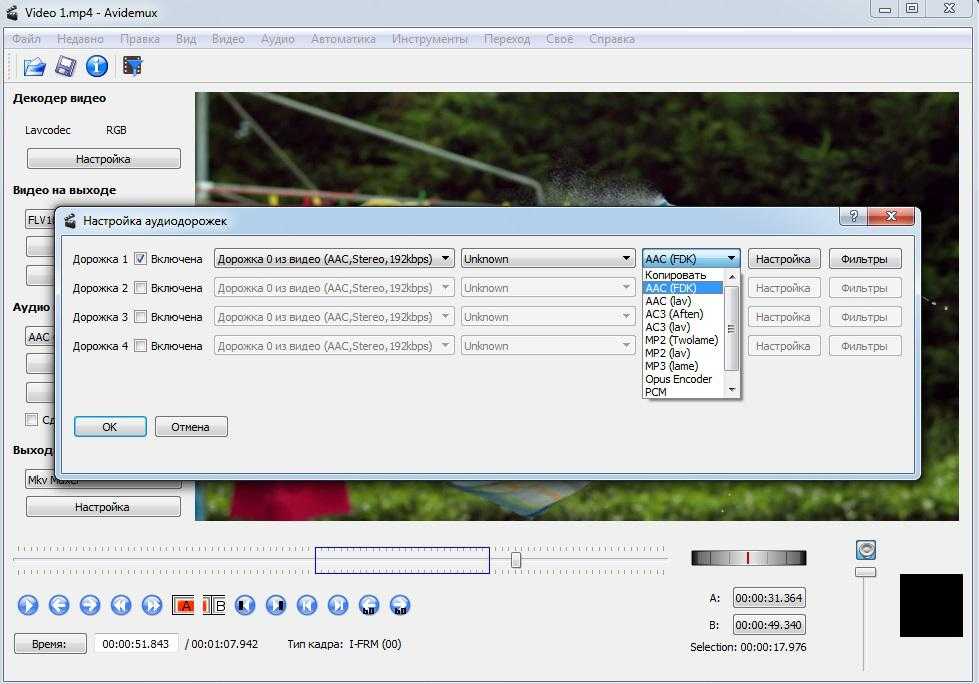Click the open video file toolbar icon
The width and height of the screenshot is (979, 684).
(35, 67)
